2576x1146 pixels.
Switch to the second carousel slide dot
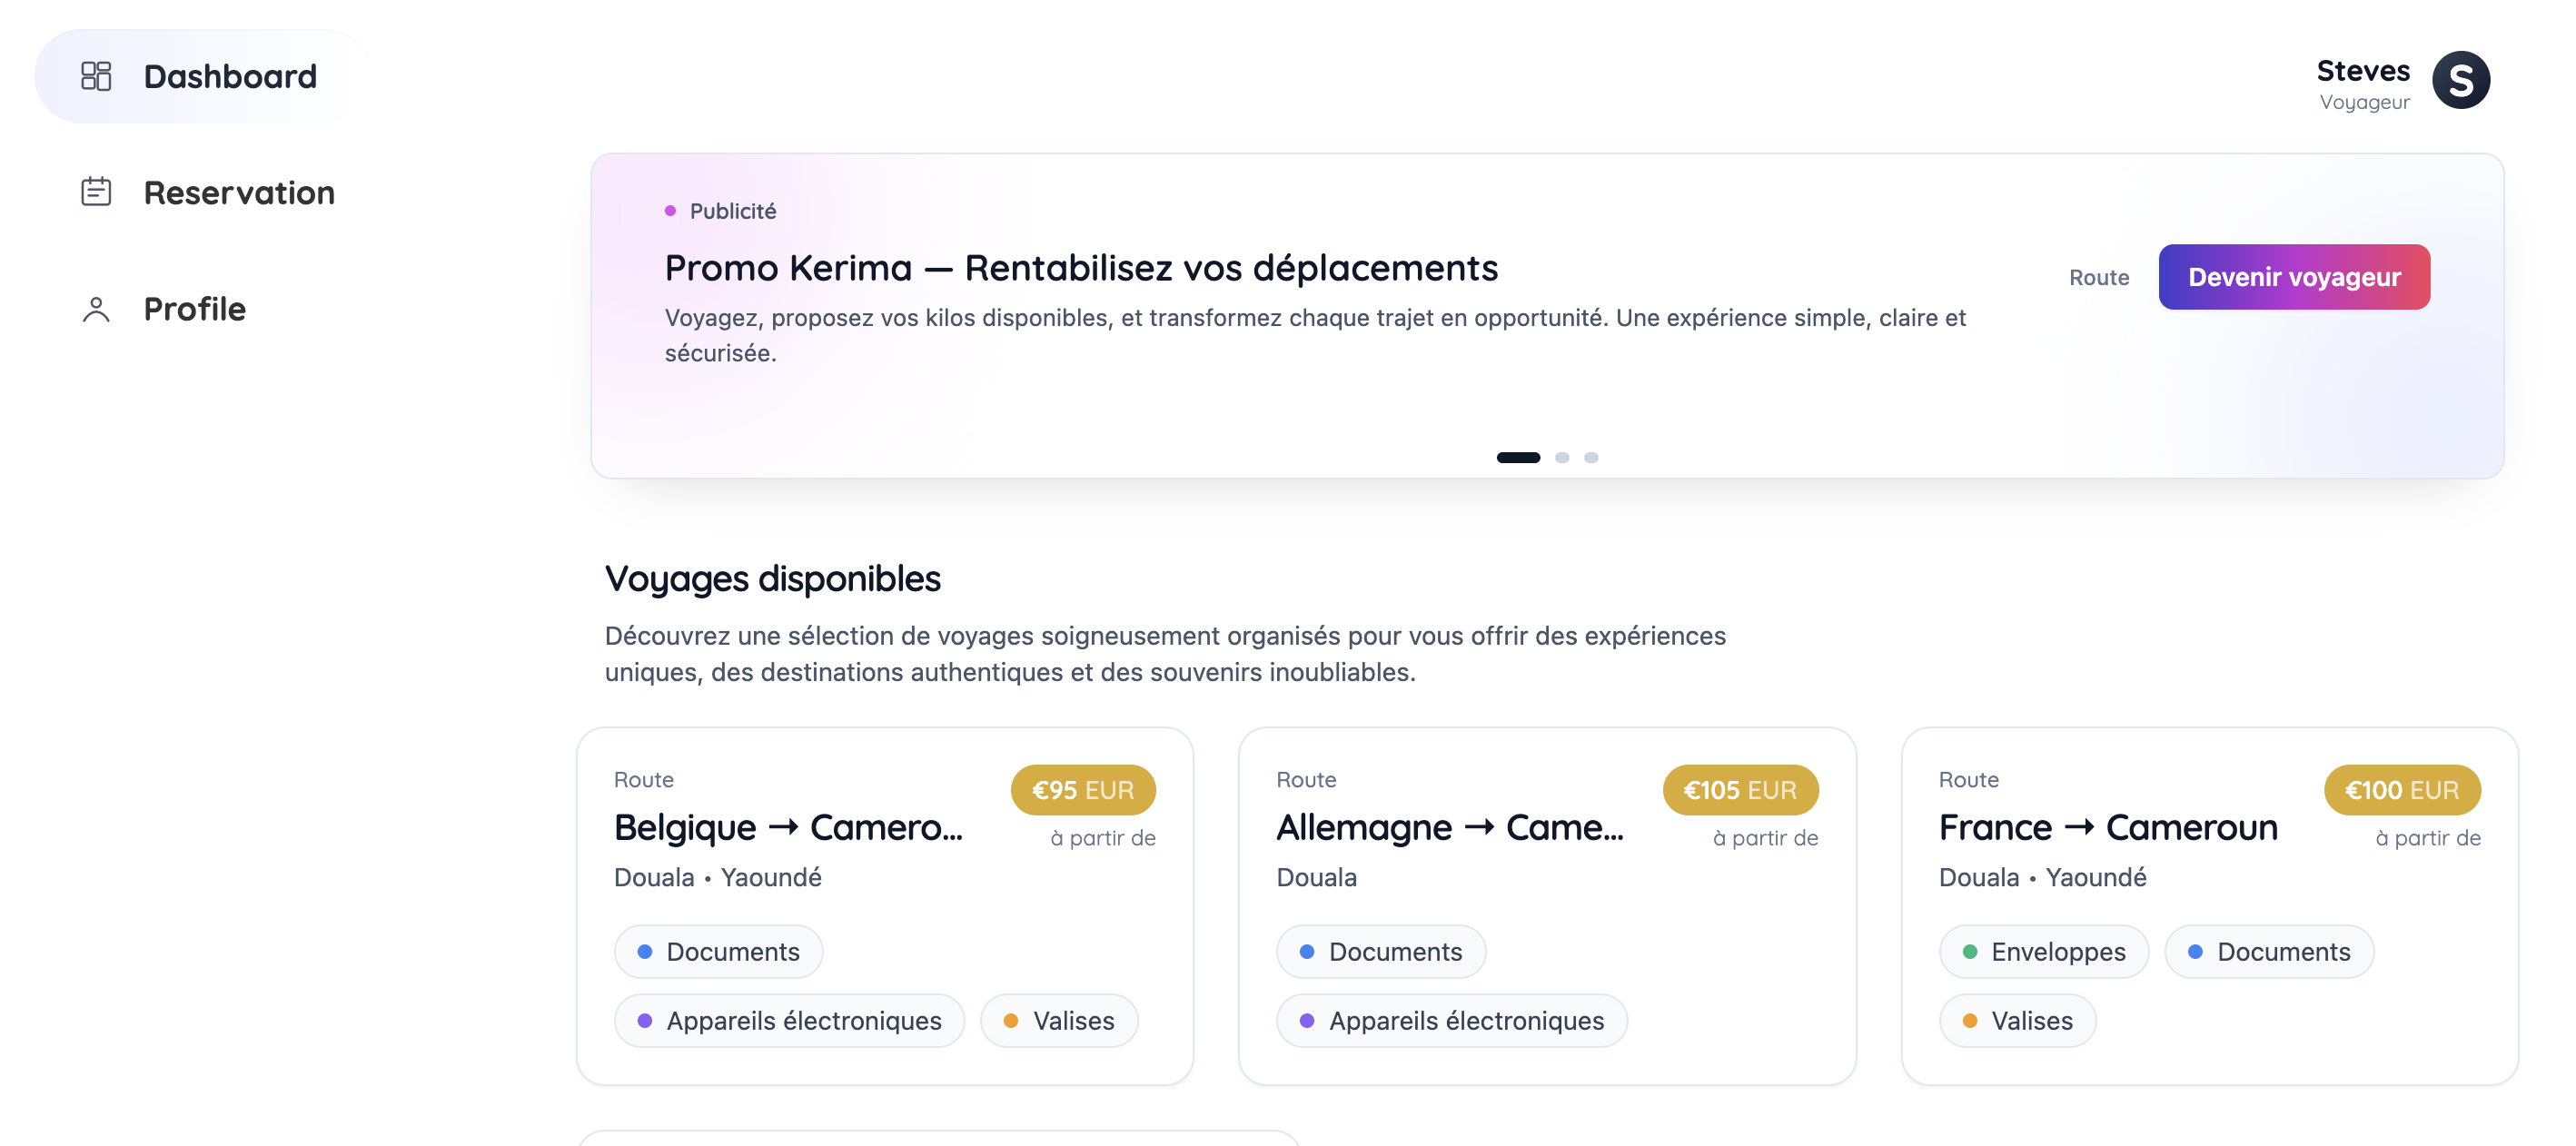pyautogui.click(x=1561, y=457)
